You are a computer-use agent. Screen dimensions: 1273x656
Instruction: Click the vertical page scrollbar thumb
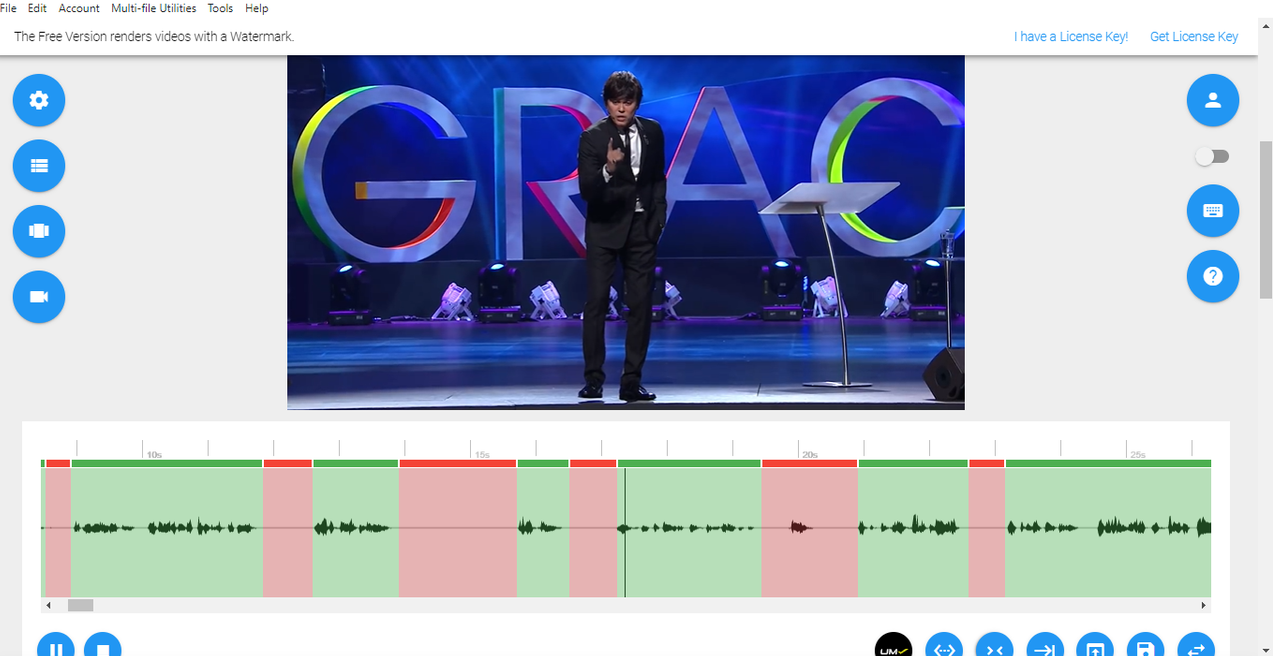pyautogui.click(x=1266, y=220)
